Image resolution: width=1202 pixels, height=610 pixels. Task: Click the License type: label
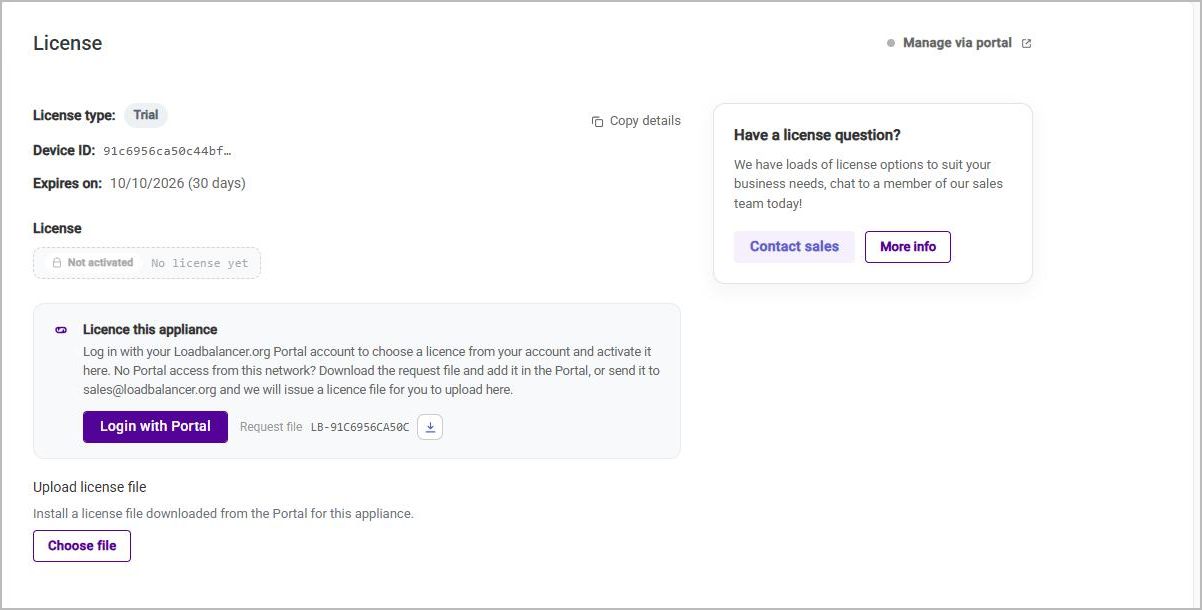click(x=74, y=115)
